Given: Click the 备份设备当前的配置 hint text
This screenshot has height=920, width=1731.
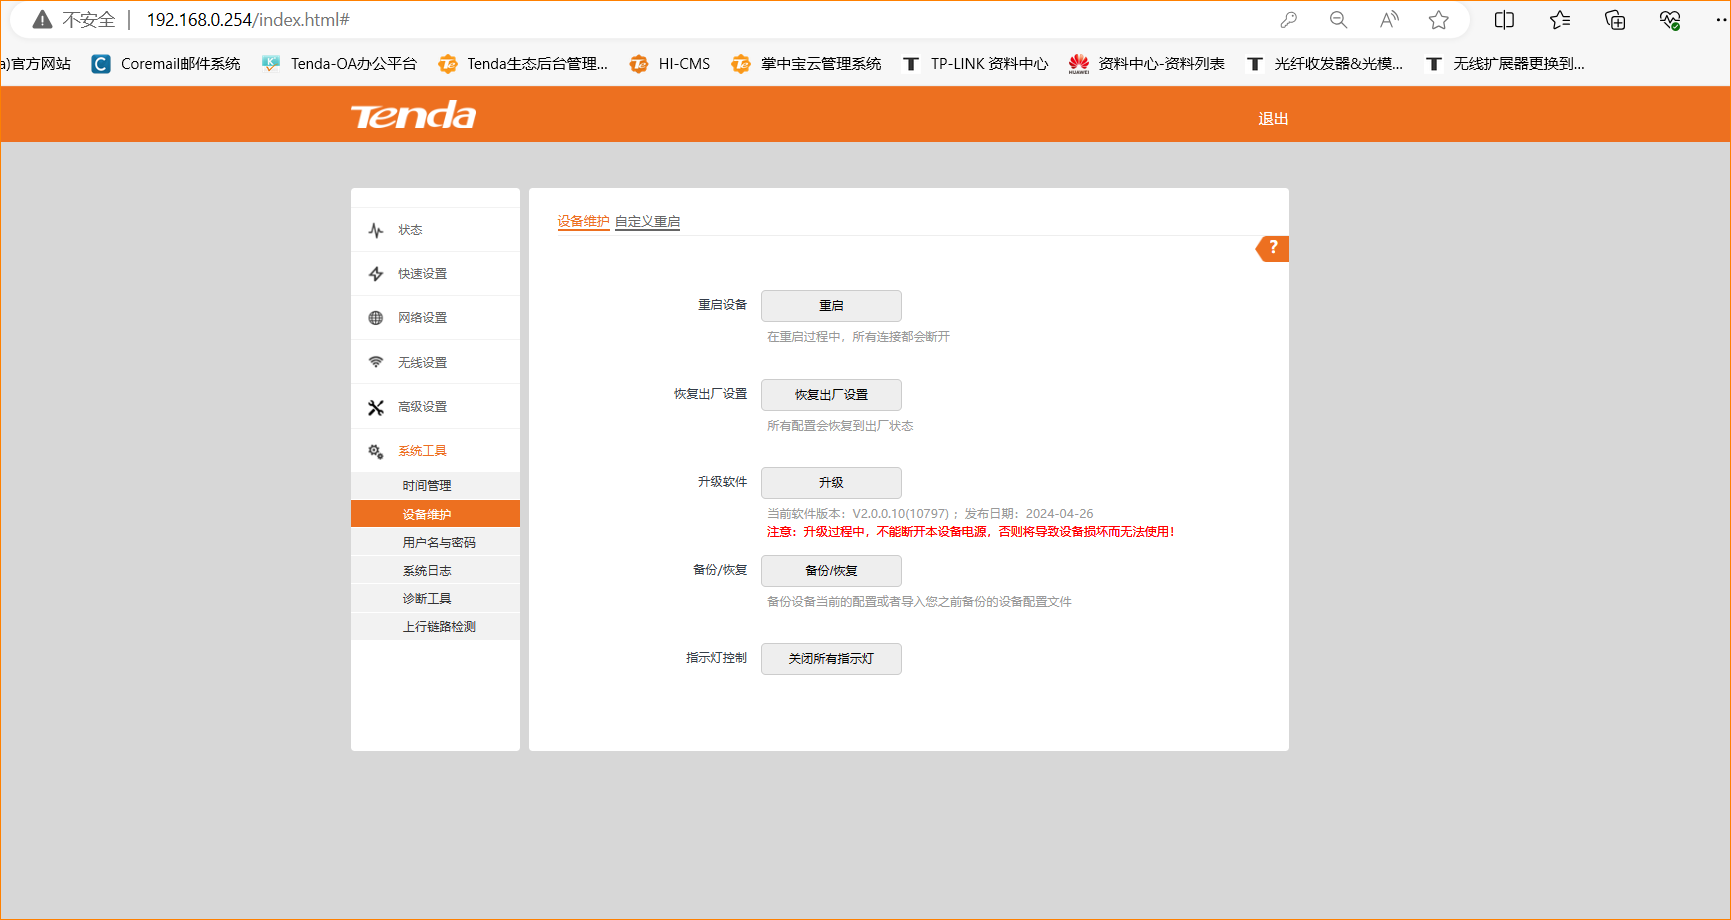Looking at the screenshot, I should [x=919, y=602].
